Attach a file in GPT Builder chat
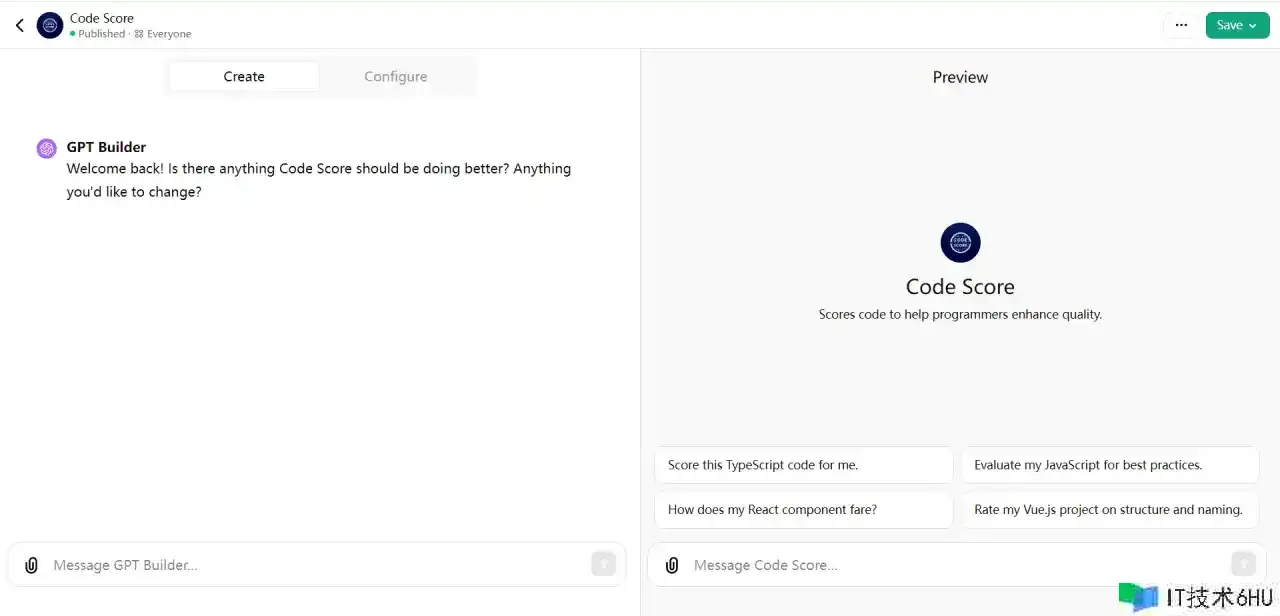Image resolution: width=1280 pixels, height=616 pixels. (x=31, y=565)
